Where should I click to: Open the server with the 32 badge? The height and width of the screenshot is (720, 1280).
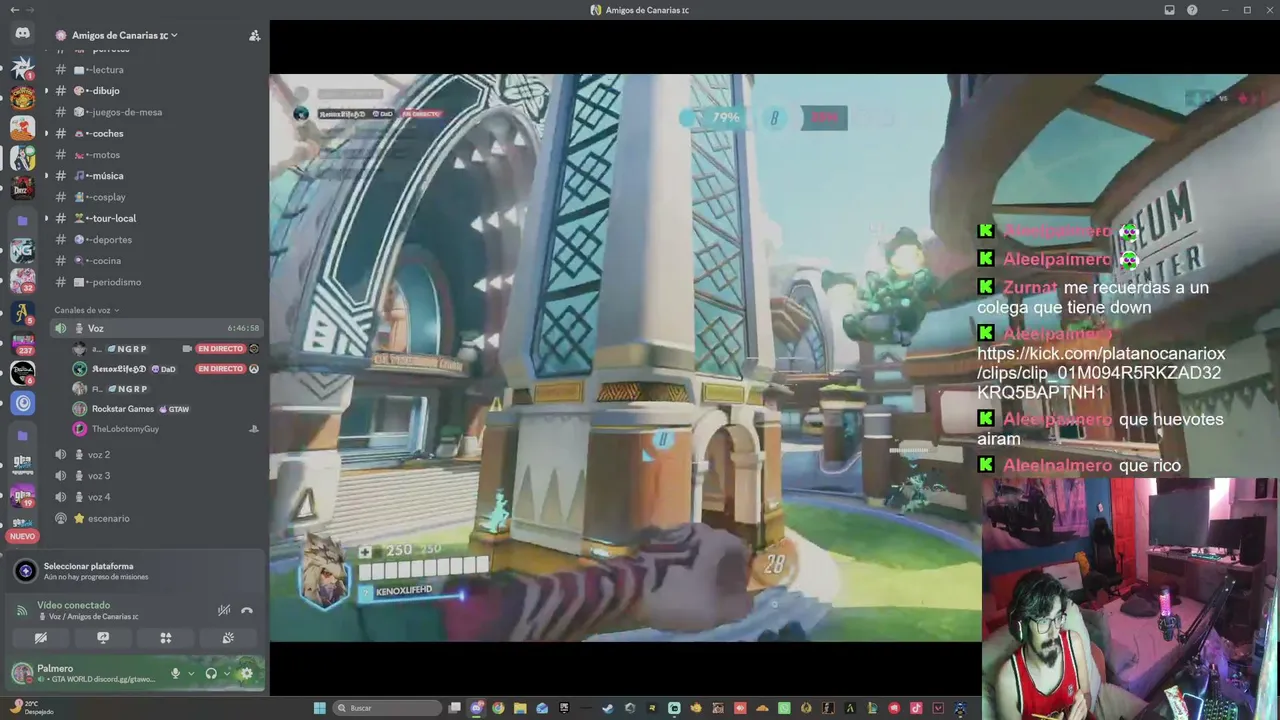(x=22, y=280)
